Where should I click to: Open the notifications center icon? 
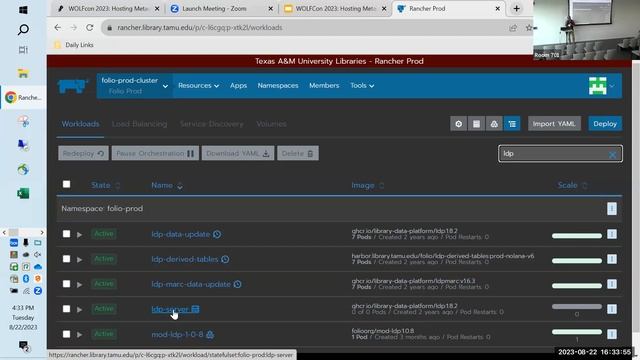click(x=23, y=346)
